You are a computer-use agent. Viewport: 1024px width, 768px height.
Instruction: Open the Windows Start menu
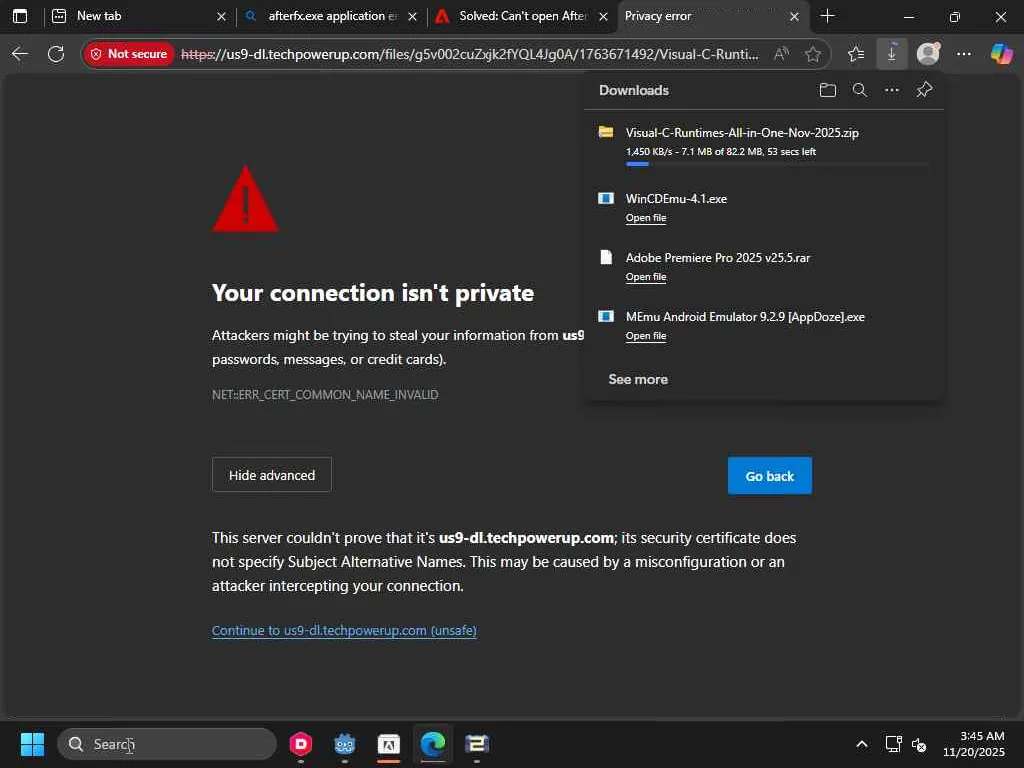tap(32, 744)
